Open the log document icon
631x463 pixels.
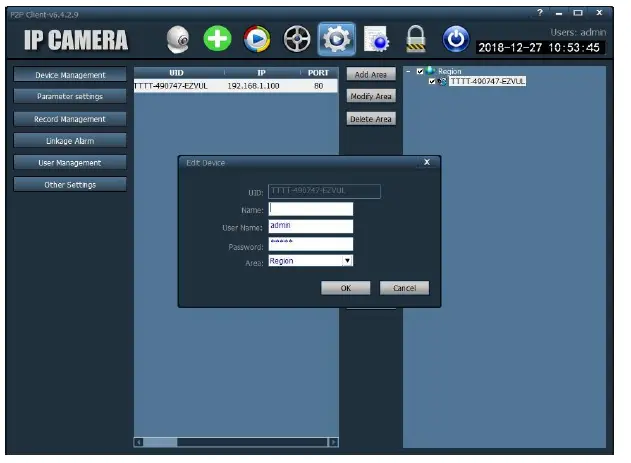[376, 39]
